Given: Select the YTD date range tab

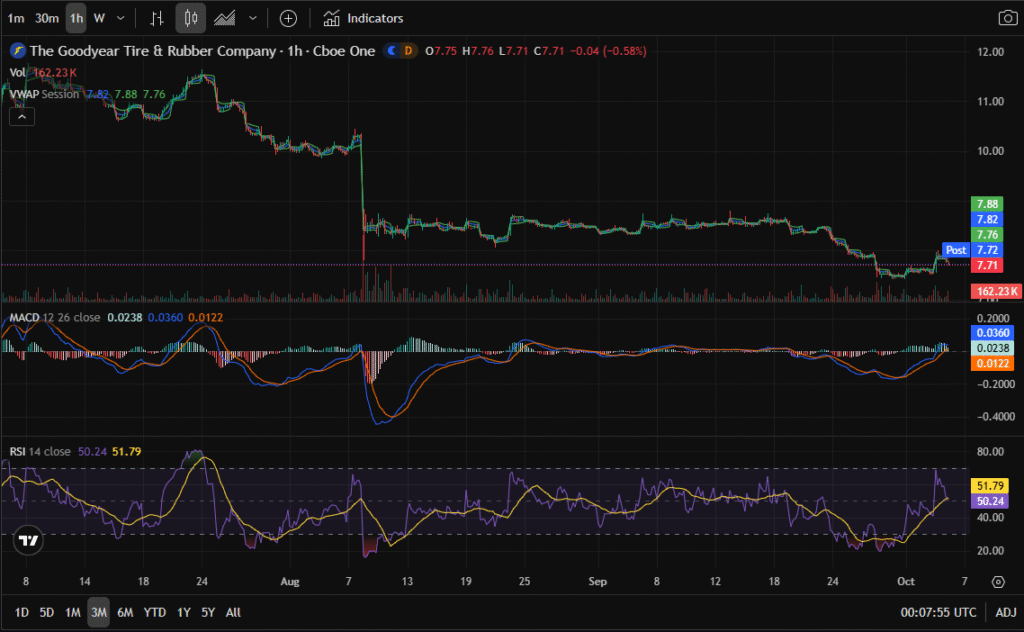Looking at the screenshot, I should [154, 612].
